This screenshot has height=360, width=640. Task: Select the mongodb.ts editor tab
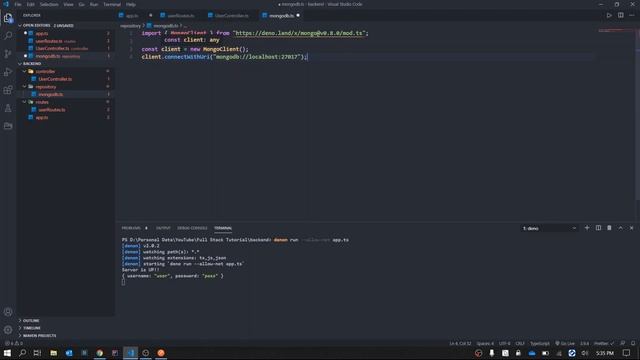point(281,16)
